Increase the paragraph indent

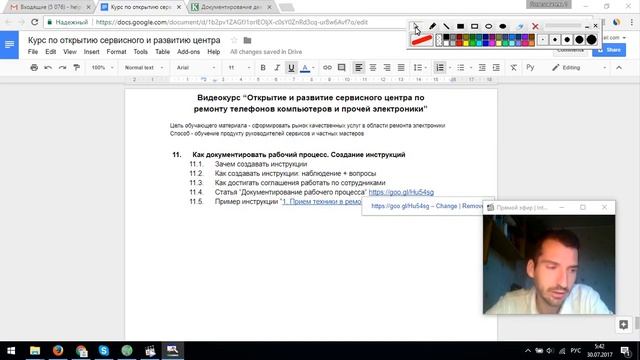pyautogui.click(x=496, y=67)
